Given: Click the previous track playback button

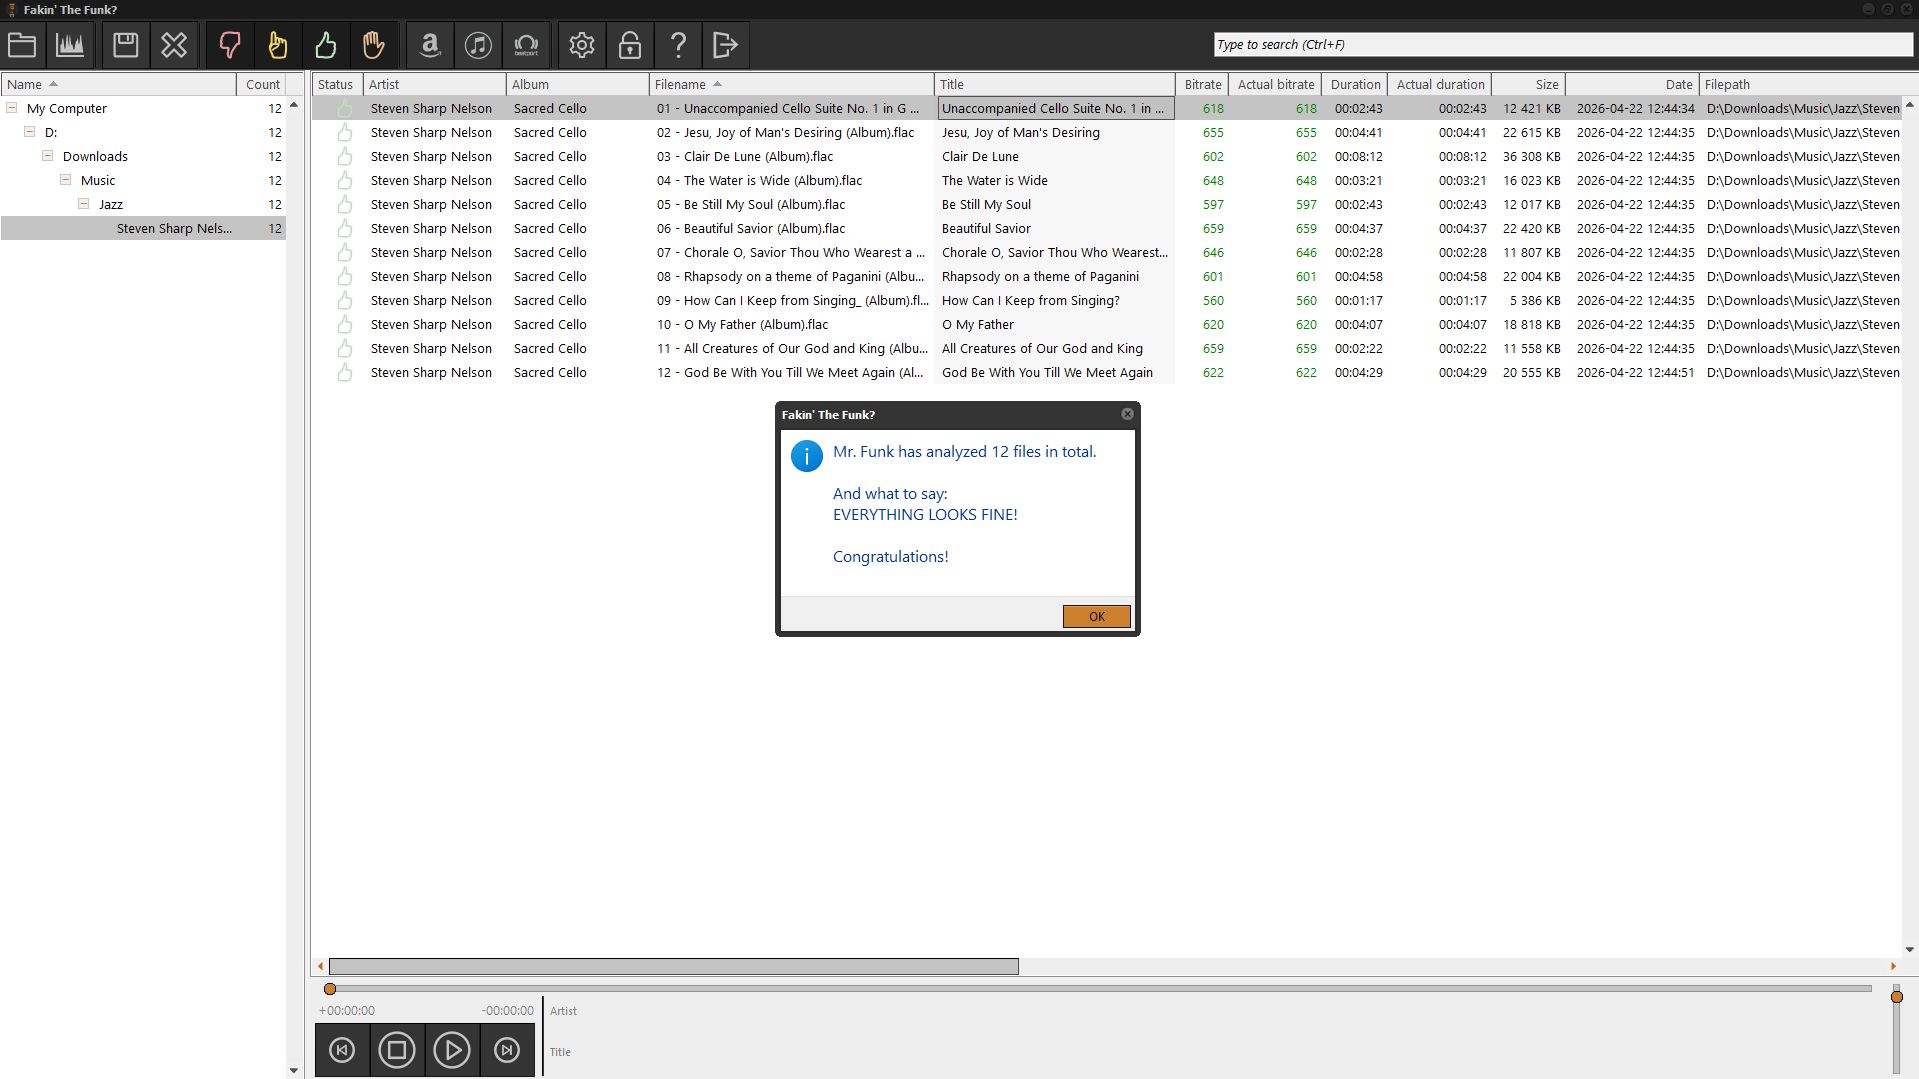Looking at the screenshot, I should point(342,1050).
